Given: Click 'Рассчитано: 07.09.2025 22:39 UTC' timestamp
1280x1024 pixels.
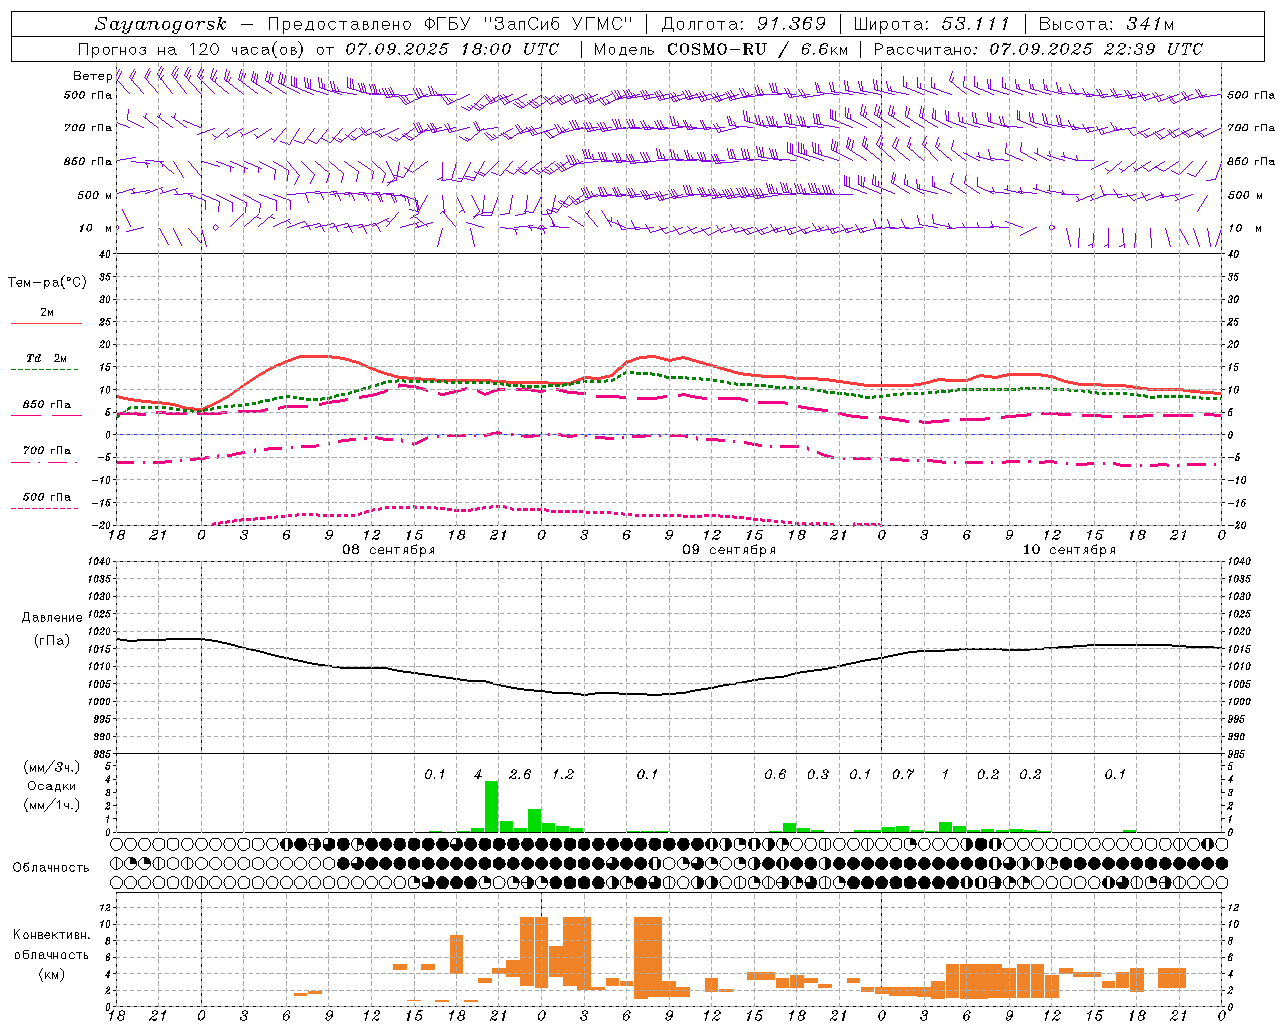Looking at the screenshot, I should pos(1039,49).
